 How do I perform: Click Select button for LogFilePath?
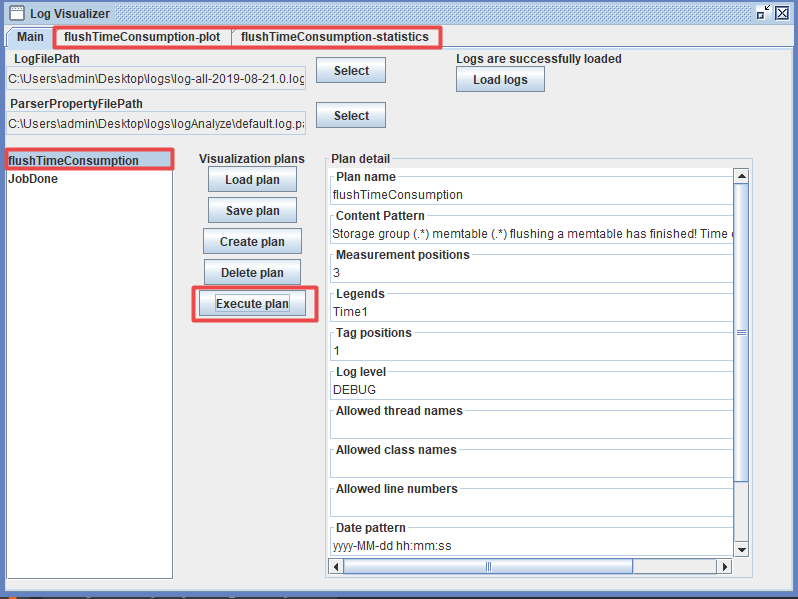pyautogui.click(x=351, y=71)
